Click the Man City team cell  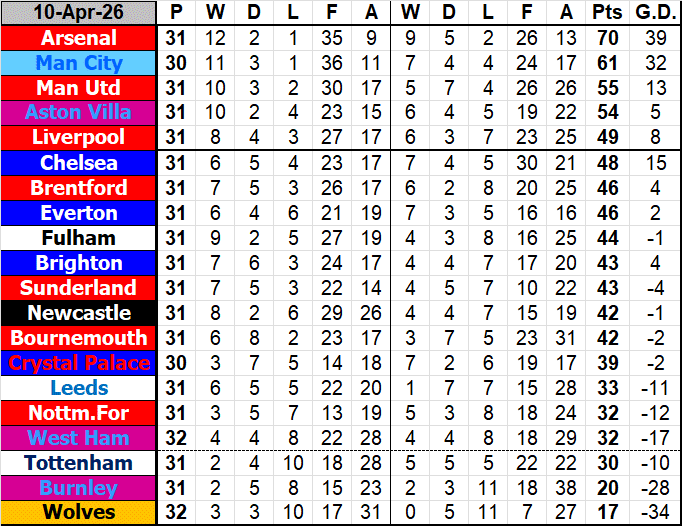79,63
